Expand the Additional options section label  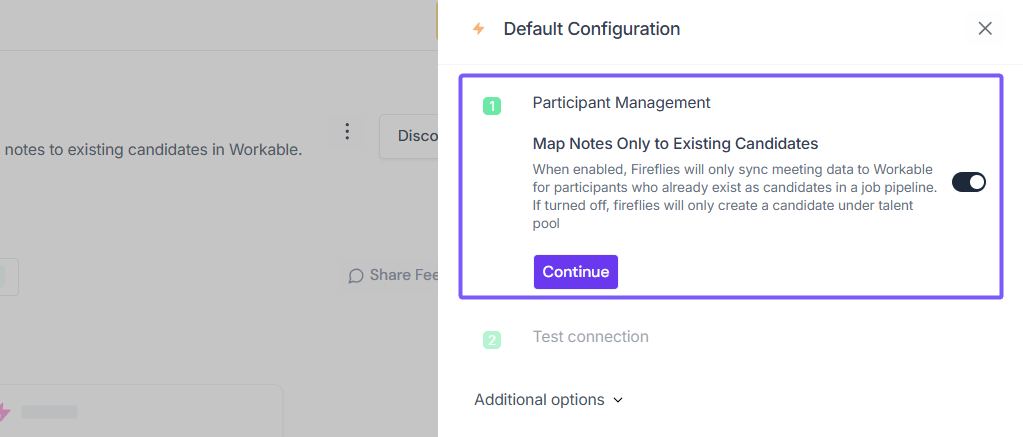coord(539,400)
